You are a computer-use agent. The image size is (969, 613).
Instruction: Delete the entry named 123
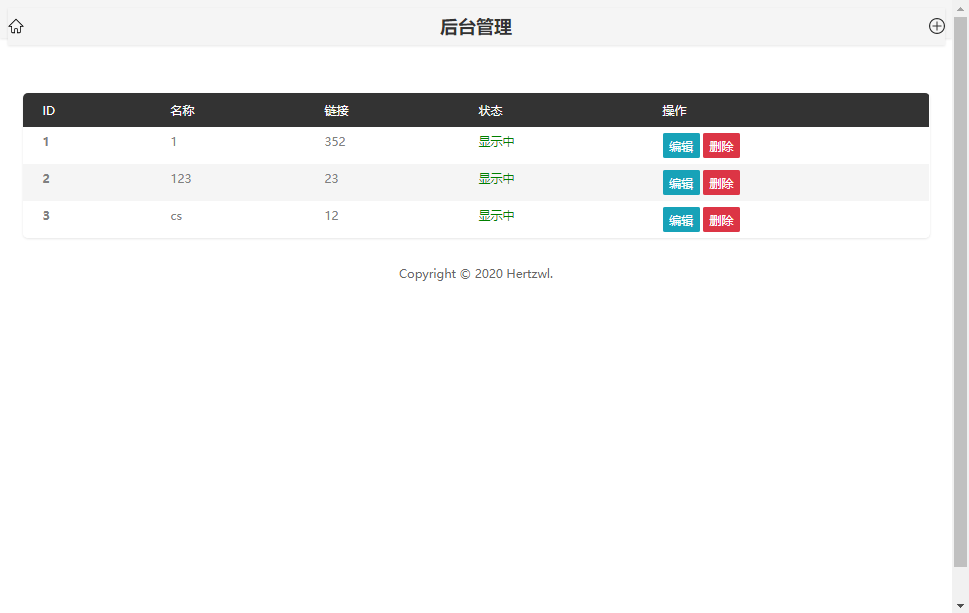coord(722,183)
